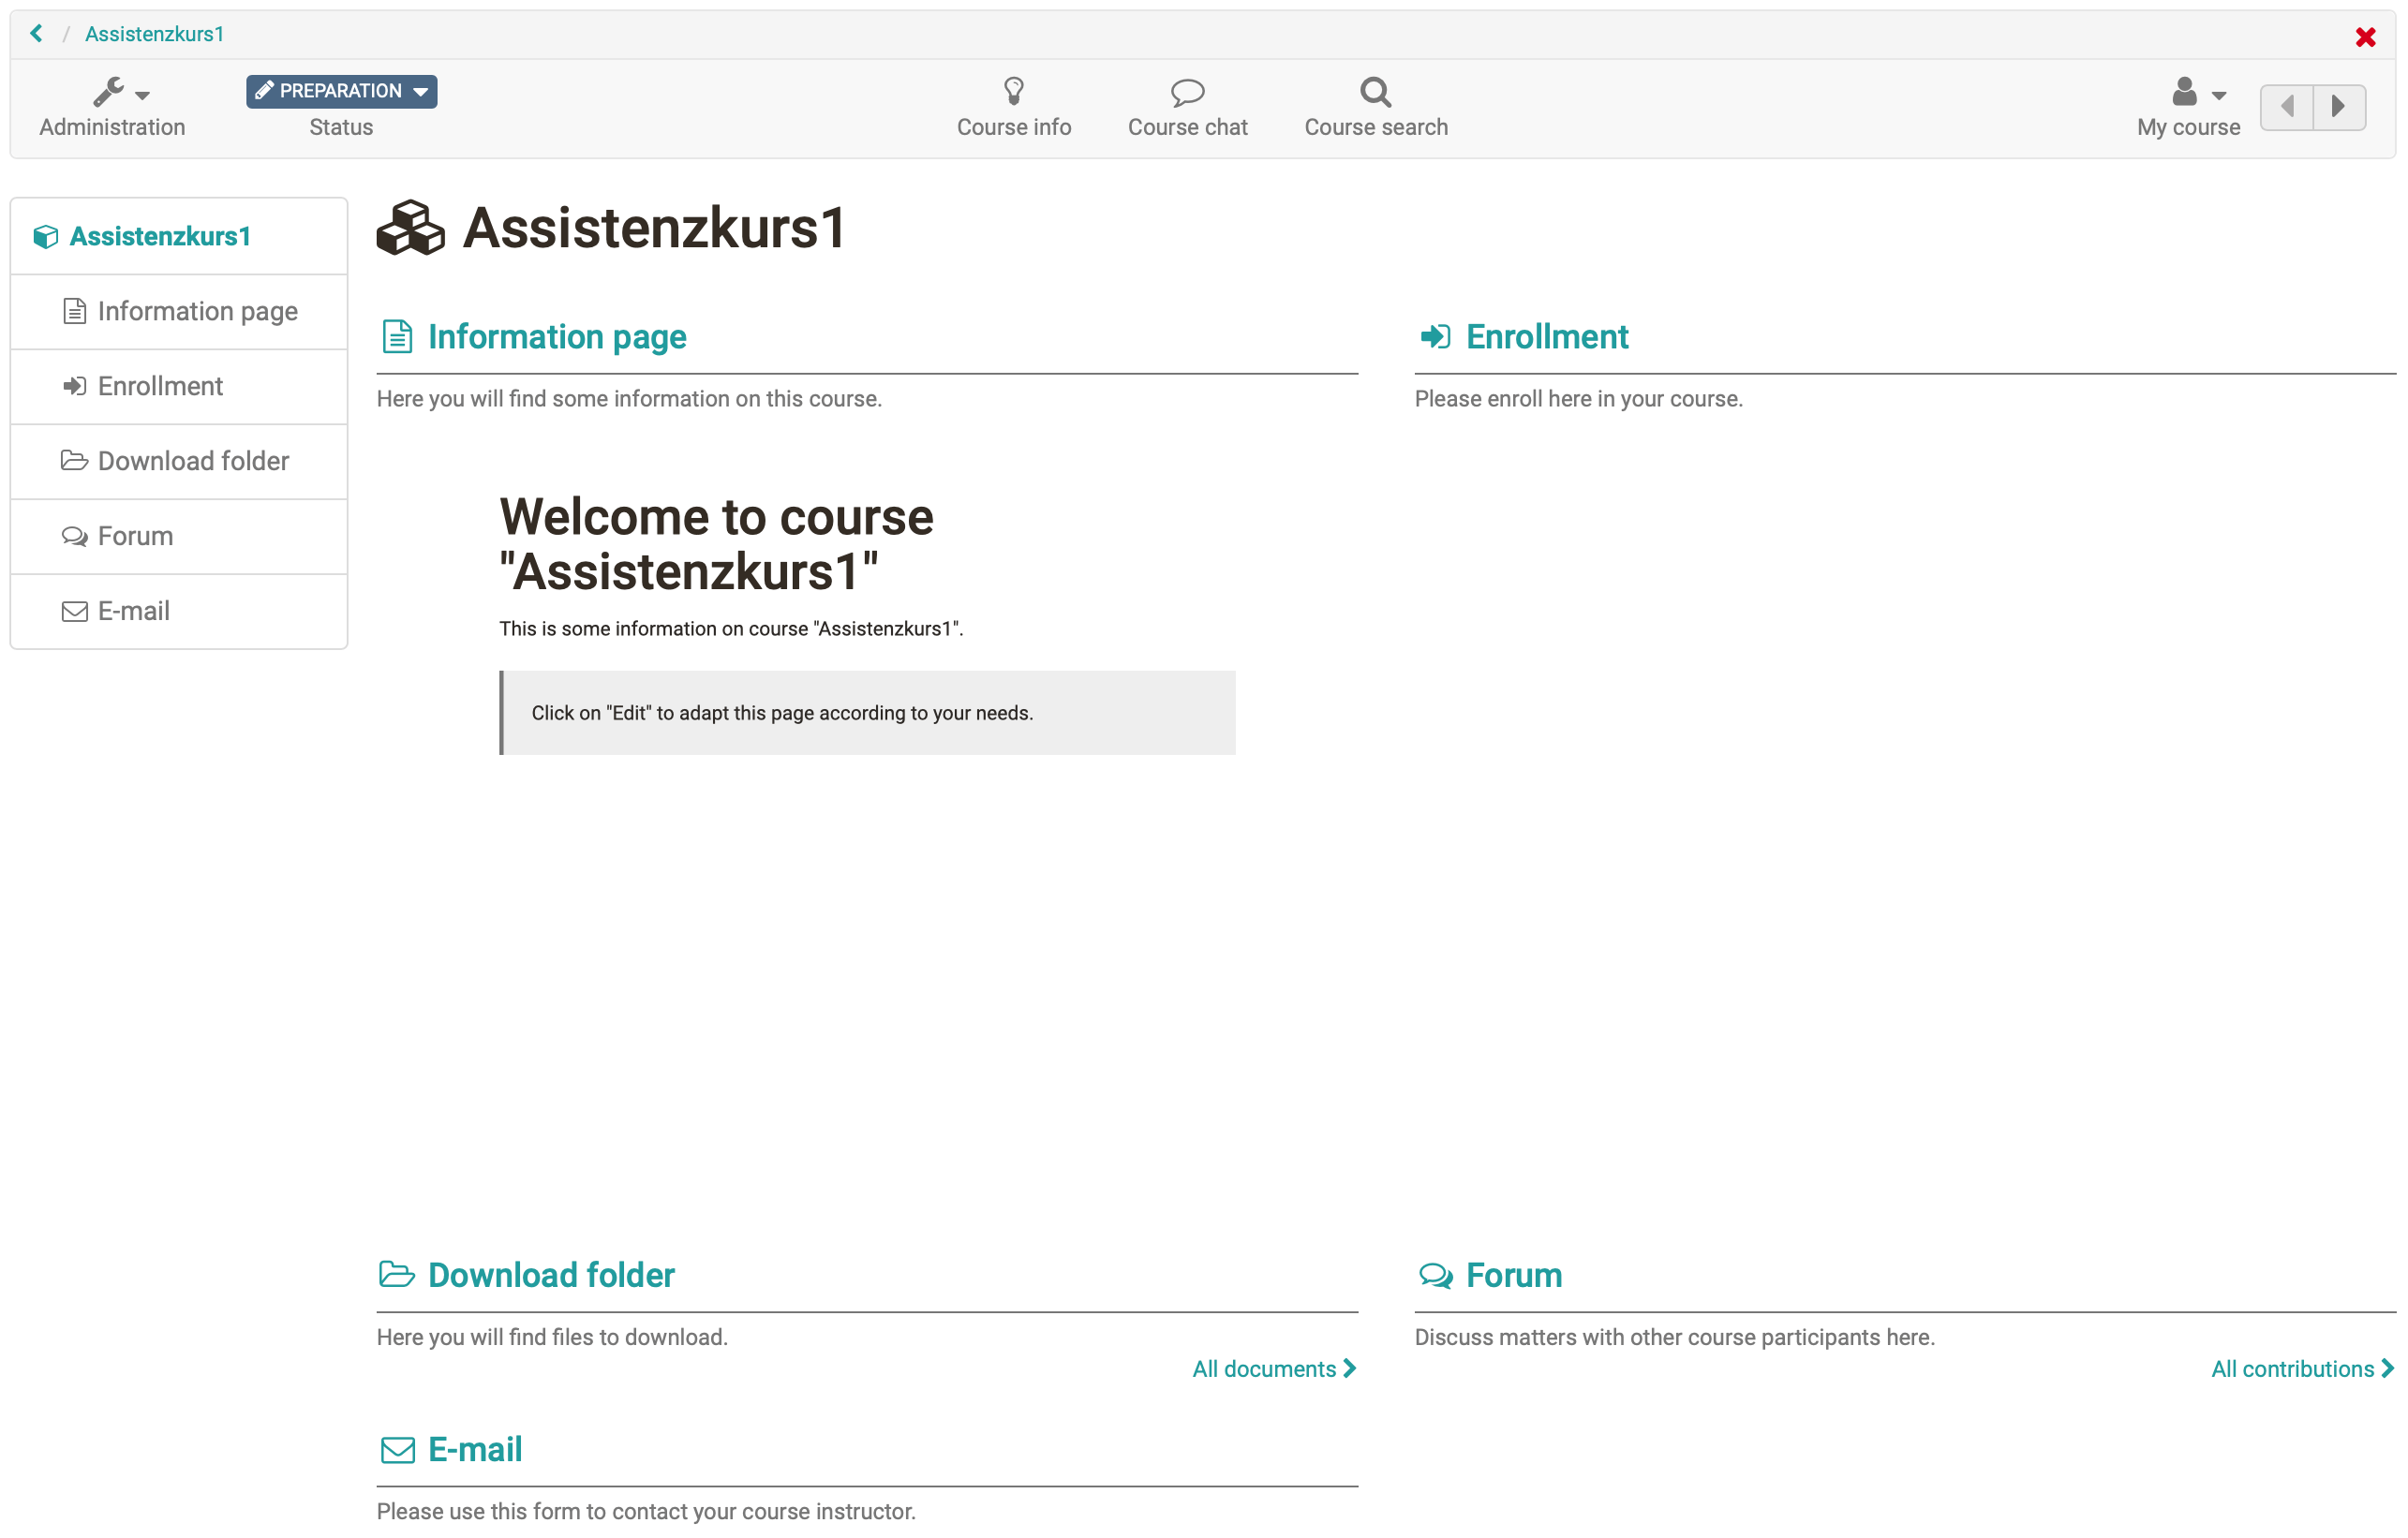
Task: Open My course user icon menu
Action: (x=2184, y=92)
